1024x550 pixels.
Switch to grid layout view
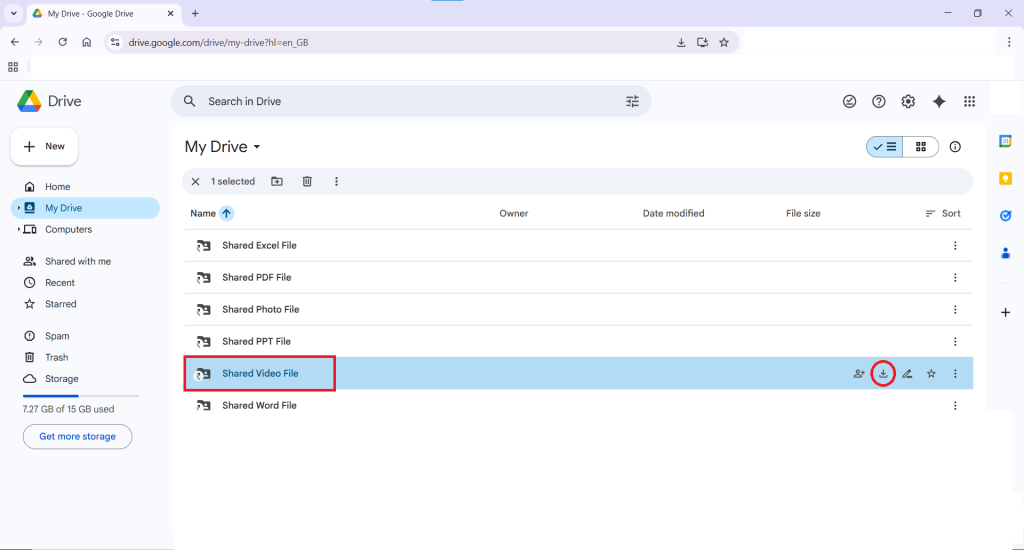click(921, 147)
